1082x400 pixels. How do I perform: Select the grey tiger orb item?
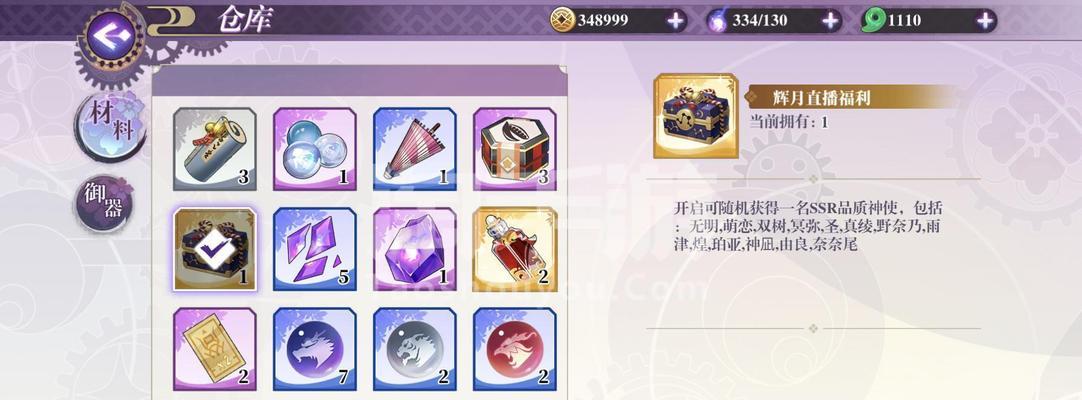415,349
